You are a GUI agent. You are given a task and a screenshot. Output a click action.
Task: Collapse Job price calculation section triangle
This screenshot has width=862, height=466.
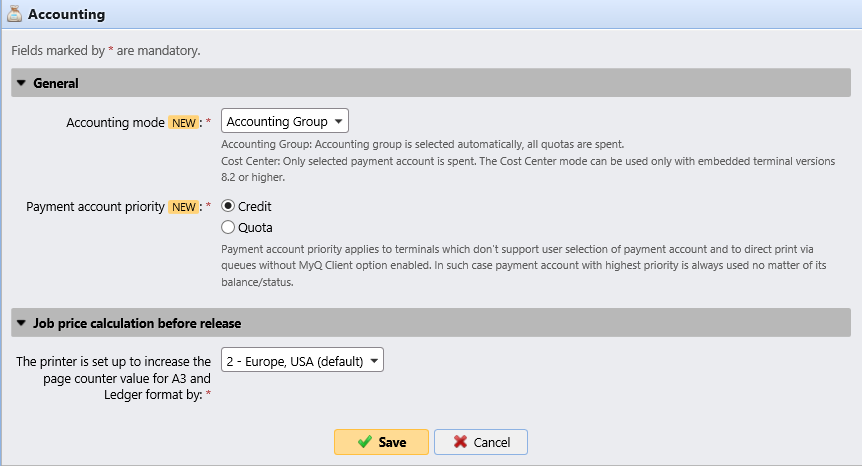[x=21, y=323]
